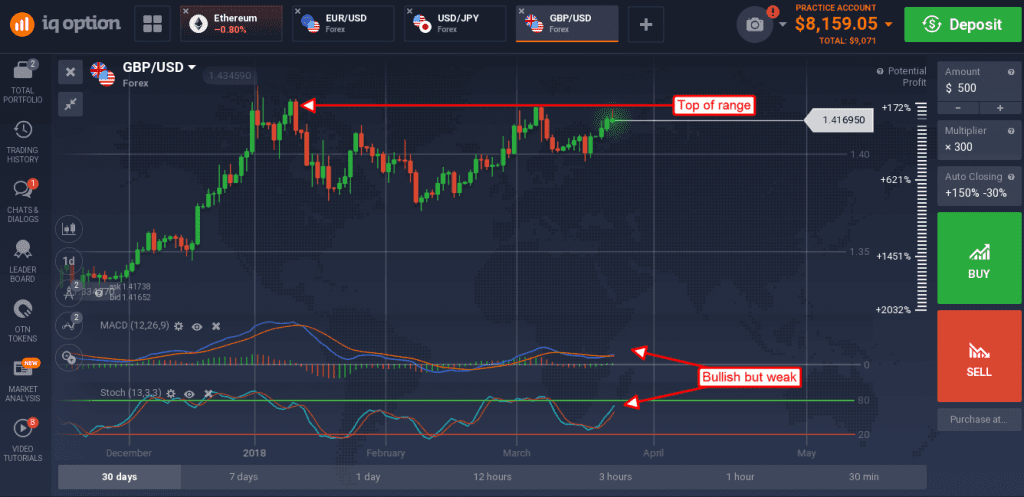Close the GBP/USD chart with X button
The height and width of the screenshot is (497, 1024).
(71, 72)
